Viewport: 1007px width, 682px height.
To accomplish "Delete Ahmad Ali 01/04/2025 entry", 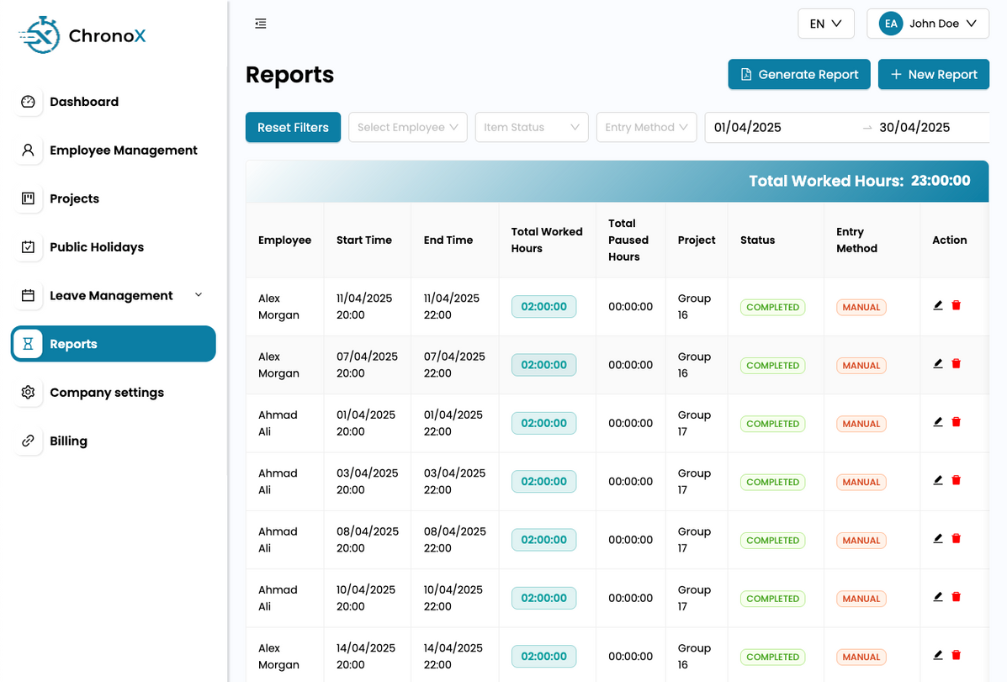I will point(956,423).
